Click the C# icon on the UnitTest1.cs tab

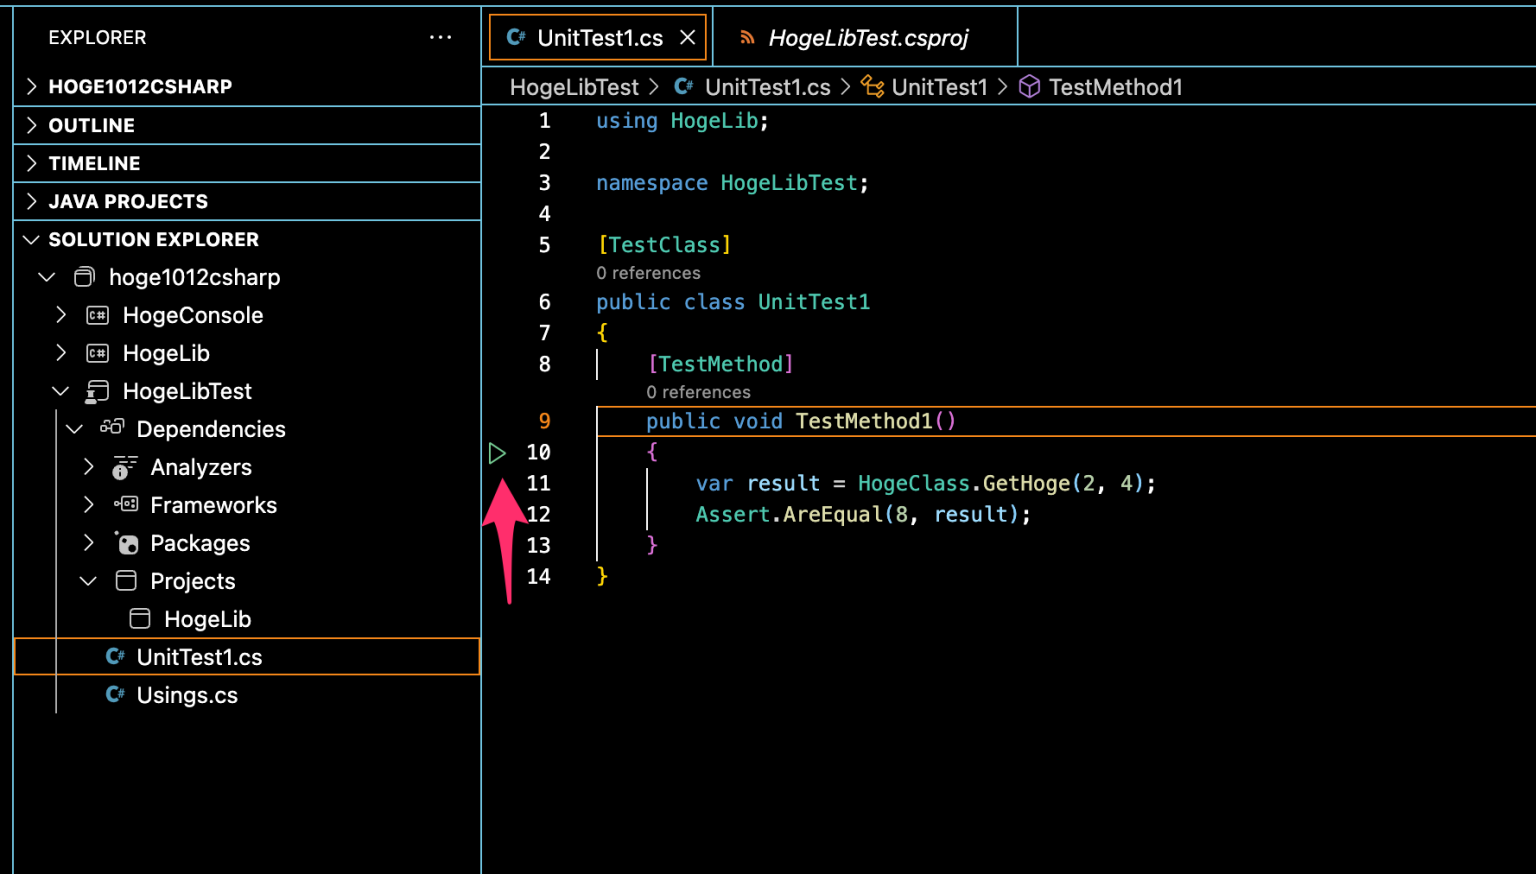click(x=514, y=36)
